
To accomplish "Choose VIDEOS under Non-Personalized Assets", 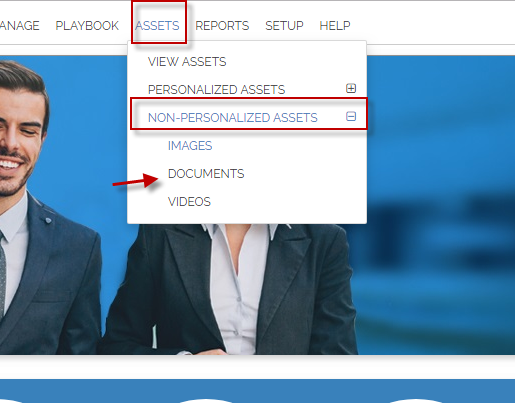I will pyautogui.click(x=189, y=202).
